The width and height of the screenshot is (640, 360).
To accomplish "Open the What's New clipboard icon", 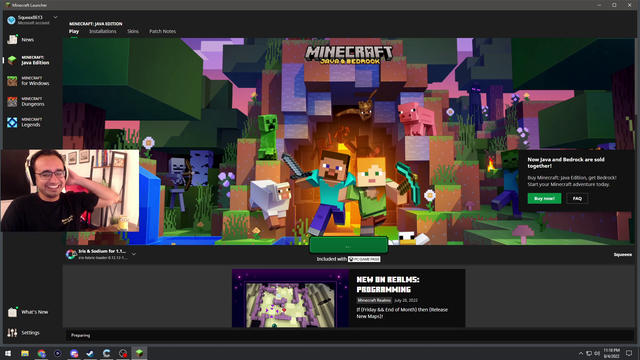I will (12, 312).
